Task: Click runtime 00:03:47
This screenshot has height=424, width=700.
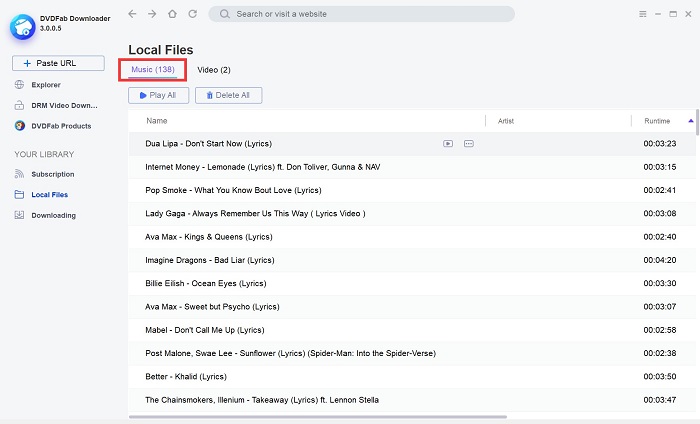Action: click(x=660, y=400)
